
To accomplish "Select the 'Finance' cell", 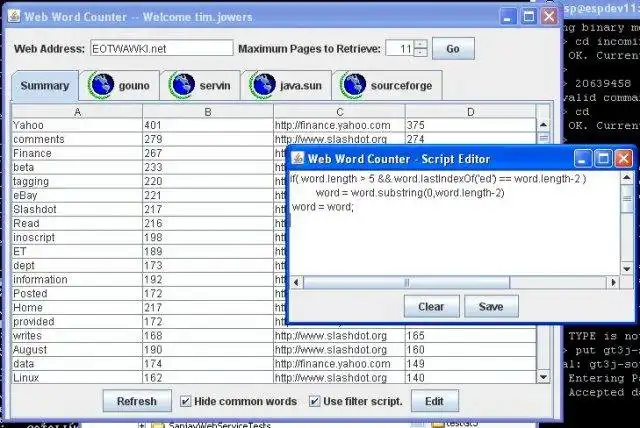I will [x=77, y=153].
